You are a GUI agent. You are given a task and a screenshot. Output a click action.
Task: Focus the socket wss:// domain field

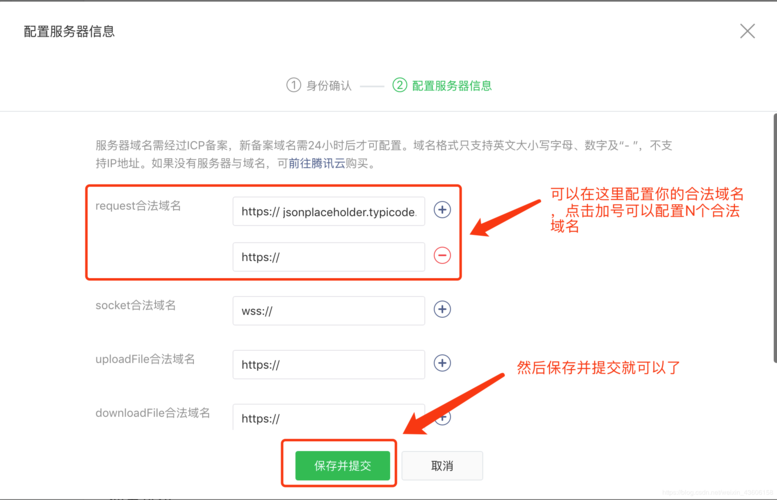click(x=329, y=311)
